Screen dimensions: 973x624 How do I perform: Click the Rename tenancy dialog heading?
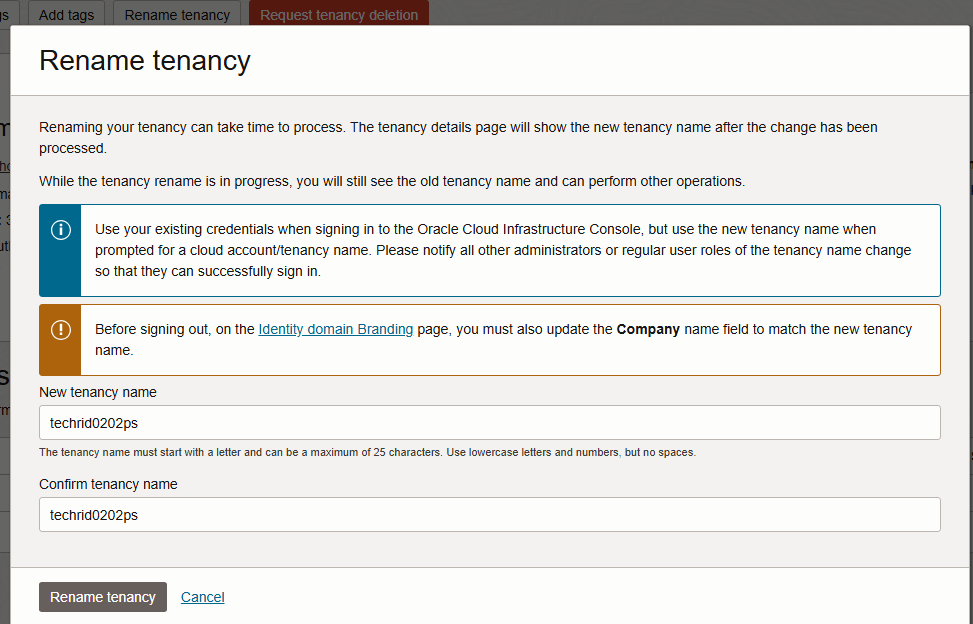pyautogui.click(x=145, y=61)
